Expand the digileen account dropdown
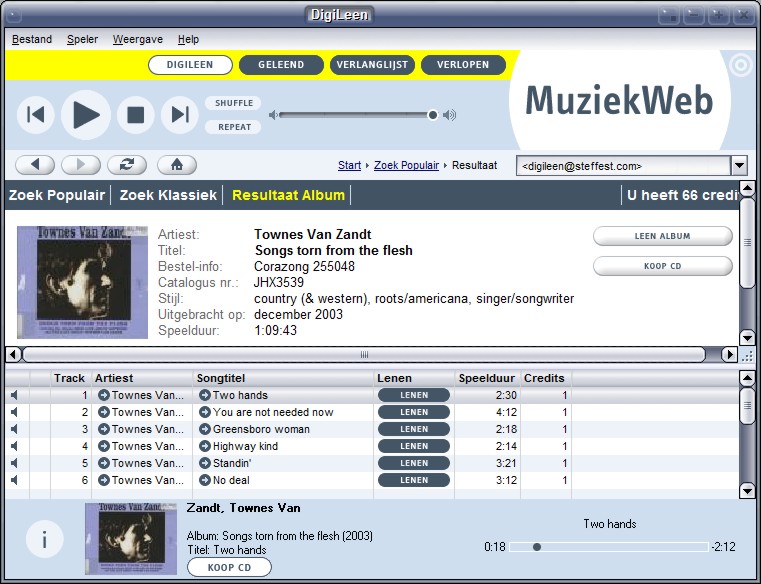Screen dimensions: 761x584 click(x=739, y=166)
